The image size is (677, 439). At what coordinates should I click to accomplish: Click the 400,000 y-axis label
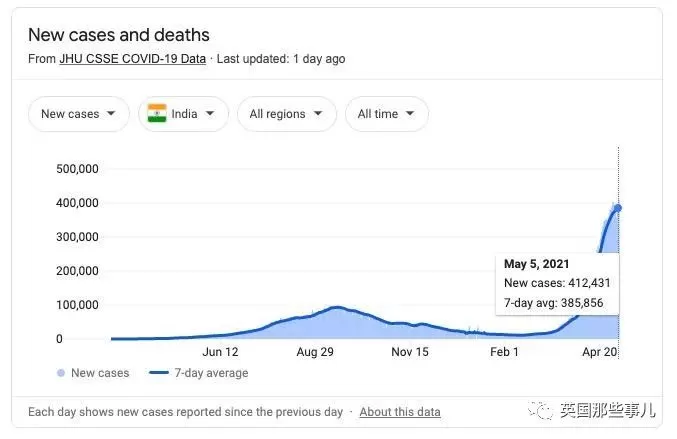[x=77, y=203]
